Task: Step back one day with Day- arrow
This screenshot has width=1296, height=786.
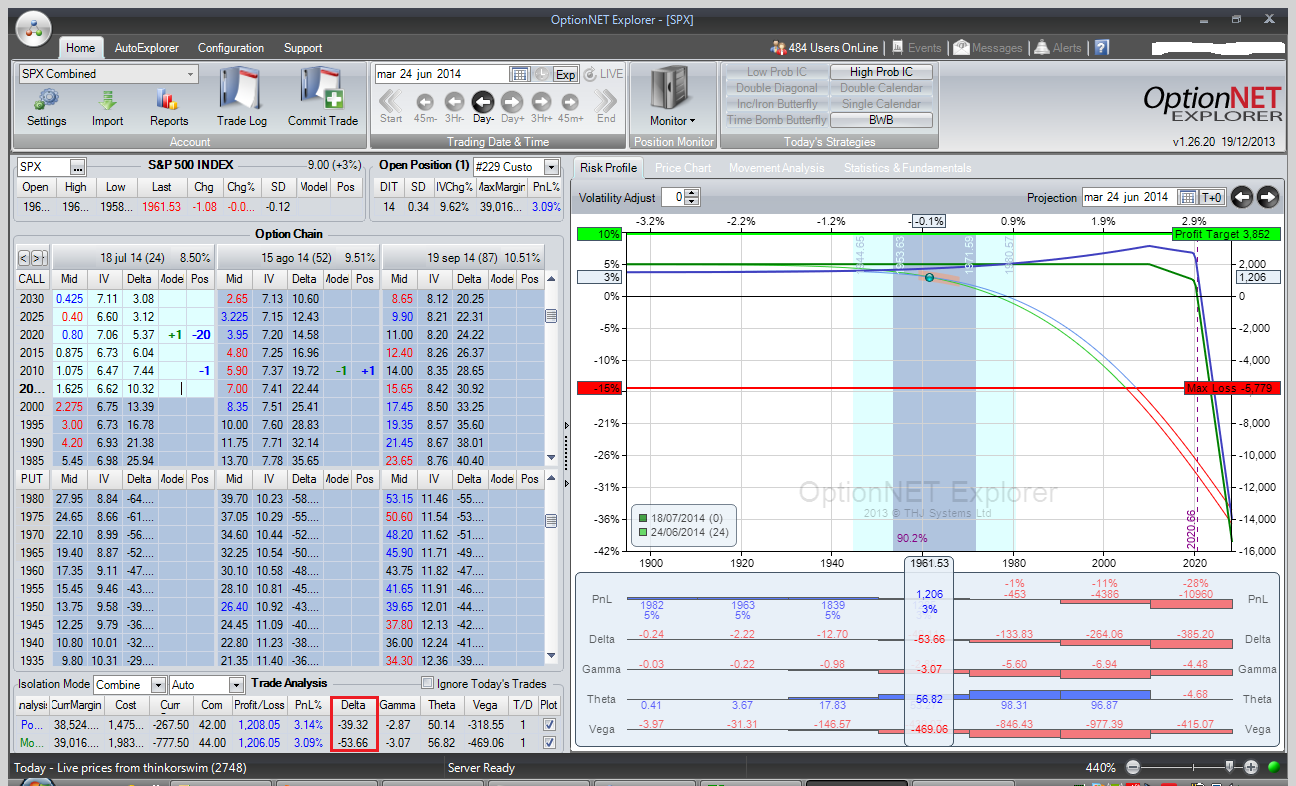Action: coord(483,102)
